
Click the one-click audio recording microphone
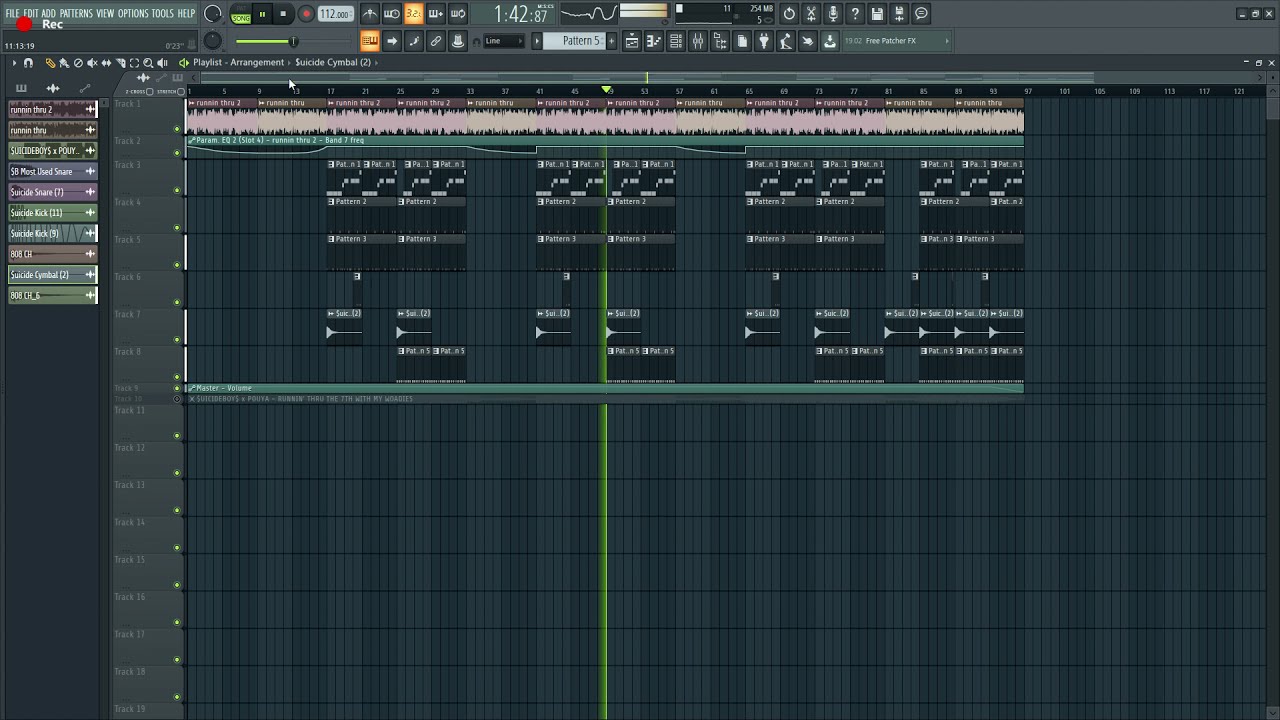(x=833, y=14)
